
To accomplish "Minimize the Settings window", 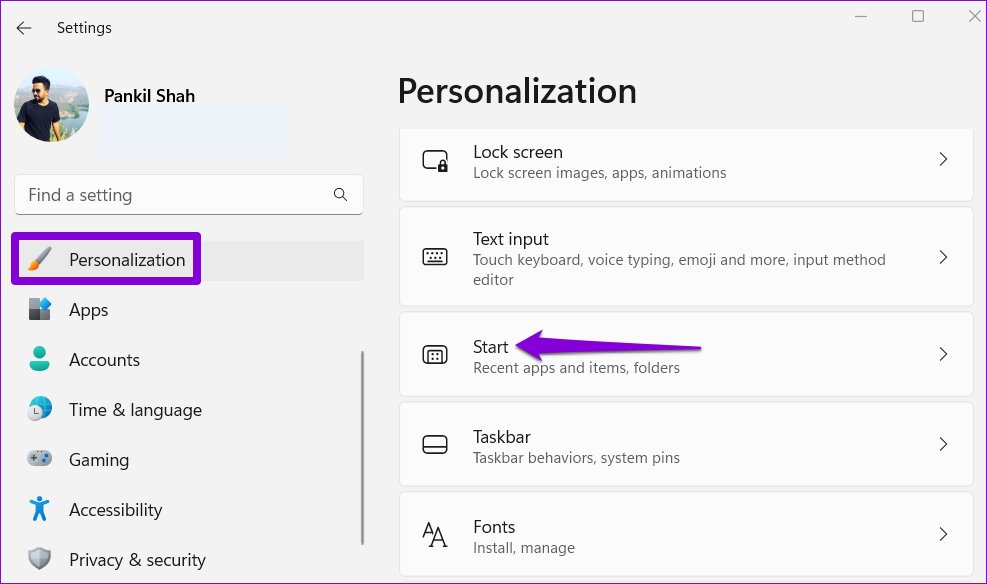I will point(861,16).
